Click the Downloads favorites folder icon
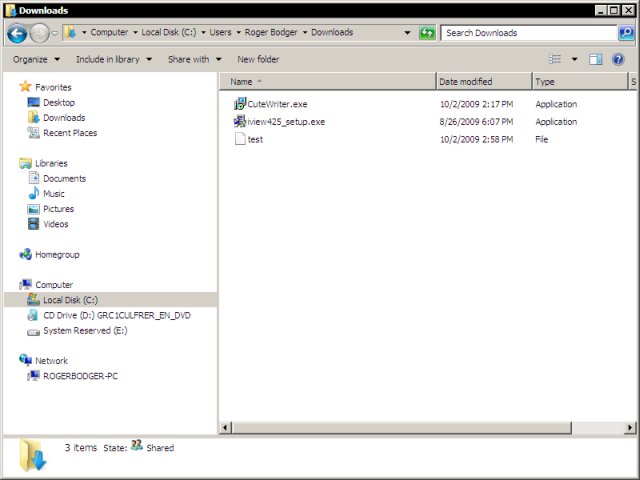The image size is (640, 480). [x=33, y=117]
